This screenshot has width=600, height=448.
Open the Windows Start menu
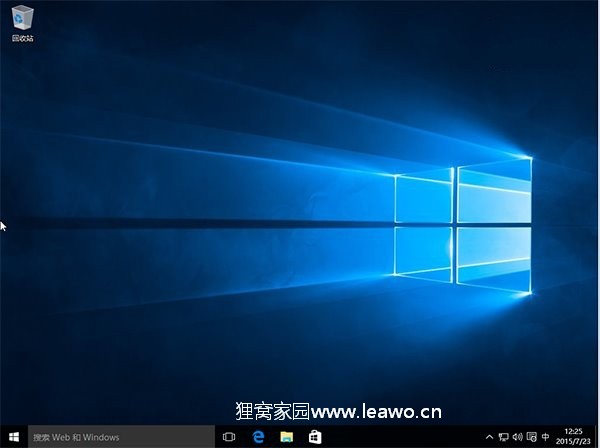(x=14, y=437)
